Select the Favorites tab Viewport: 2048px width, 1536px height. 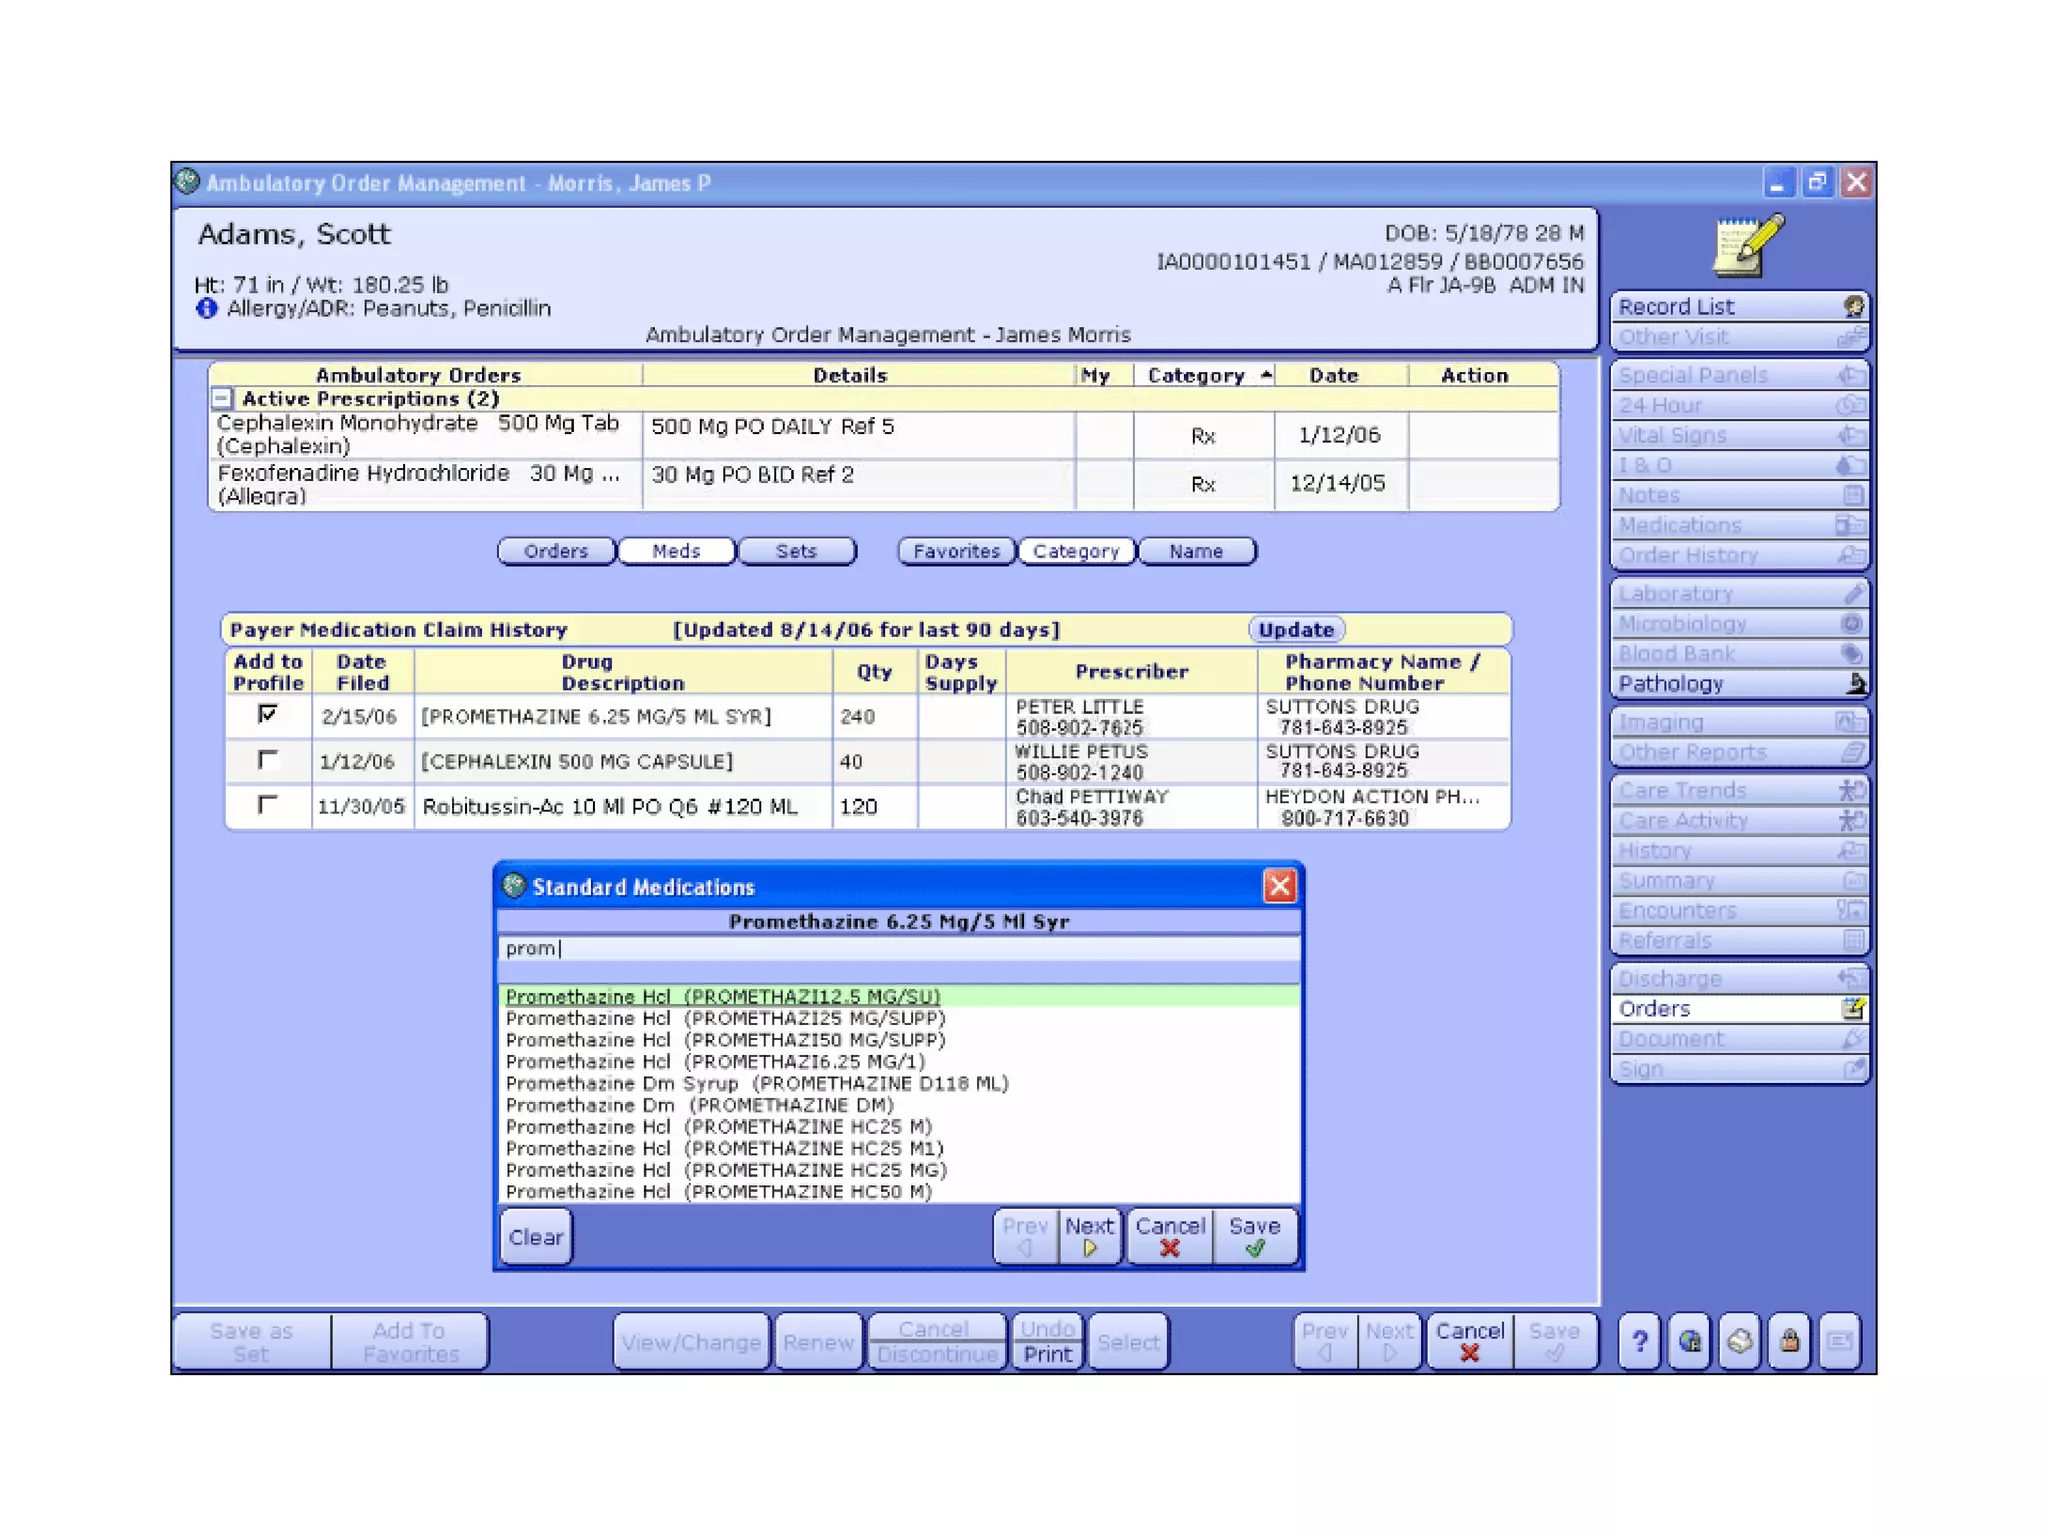click(956, 551)
